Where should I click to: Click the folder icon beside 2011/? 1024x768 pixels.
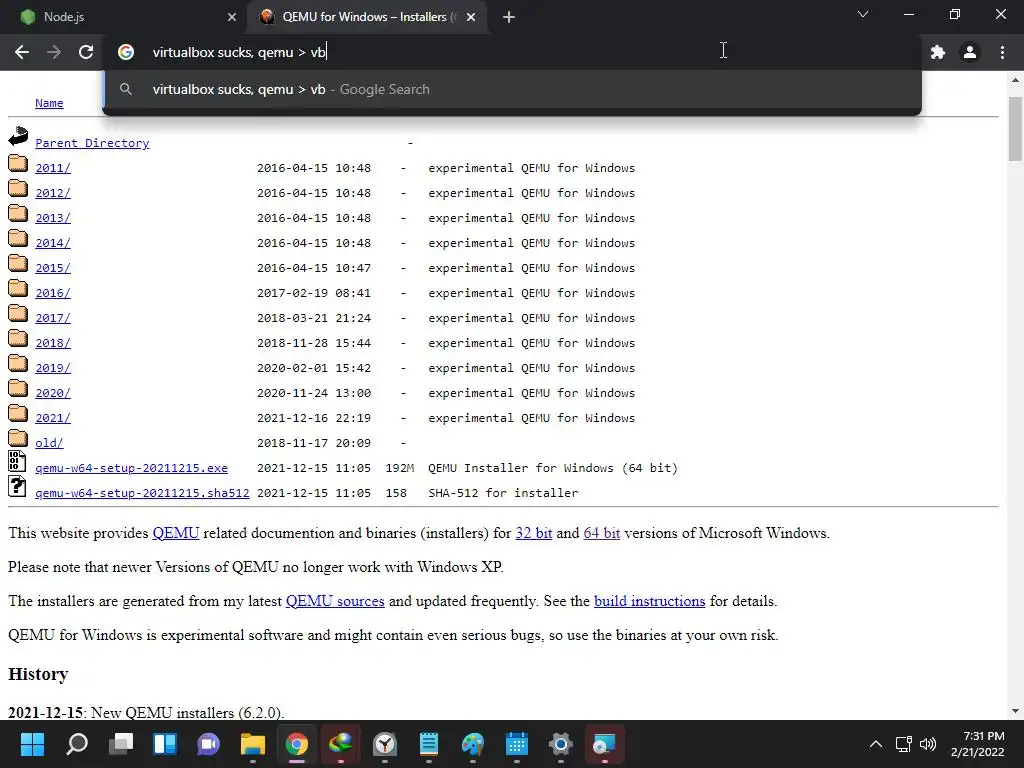tap(18, 163)
